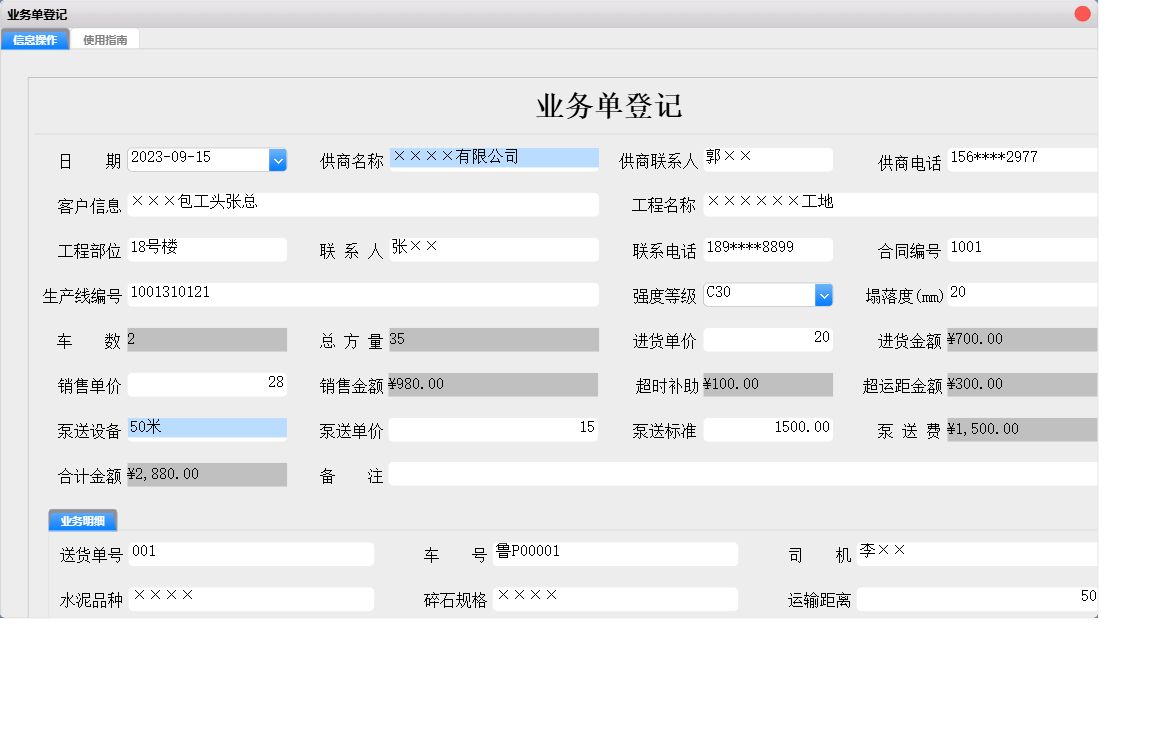Open the 日期 date picker dropdown
The height and width of the screenshot is (756, 1160).
coord(277,159)
